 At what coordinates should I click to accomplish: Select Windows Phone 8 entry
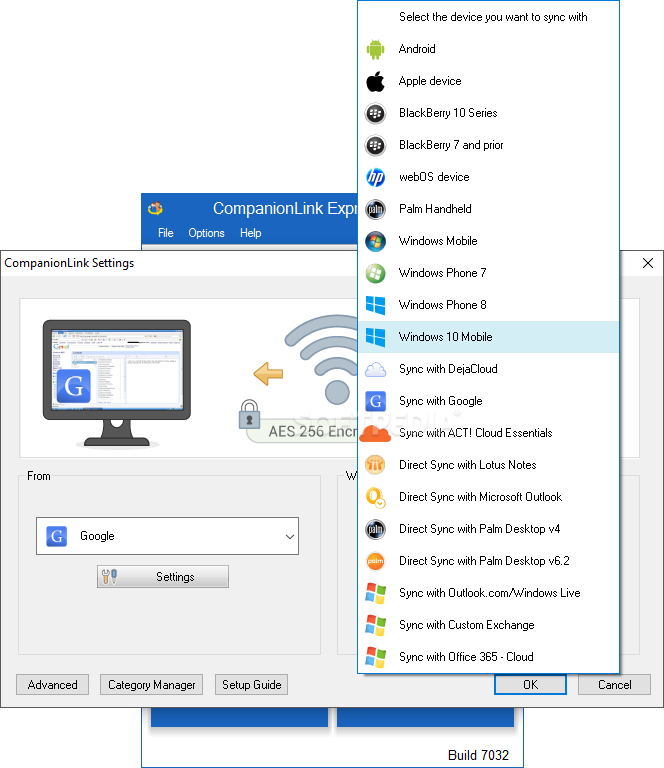tap(489, 305)
